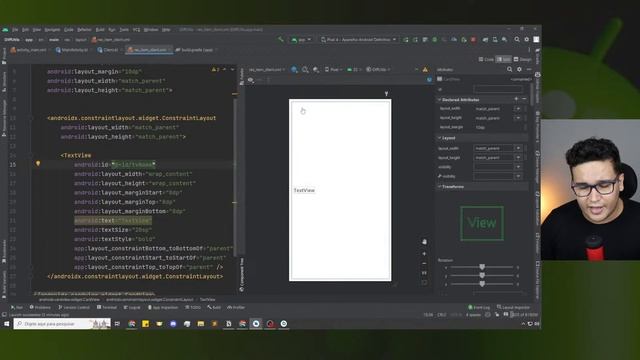Viewport: 640px width, 360px height.
Task: Click the Make Project hammer icon
Action: pyautogui.click(x=281, y=40)
